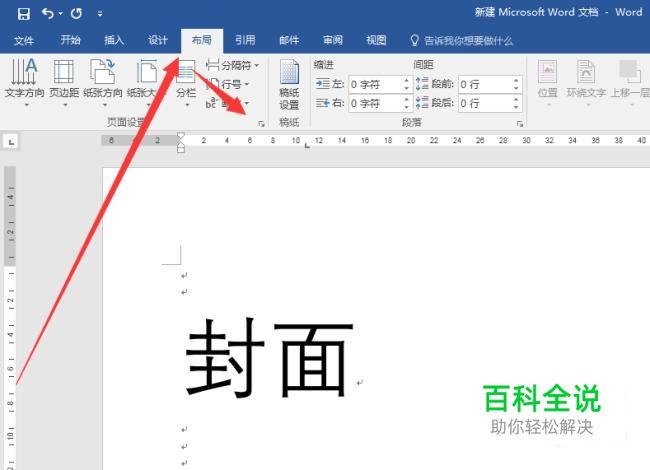
Task: Switch to the 开始 ribbon tab
Action: pyautogui.click(x=70, y=40)
